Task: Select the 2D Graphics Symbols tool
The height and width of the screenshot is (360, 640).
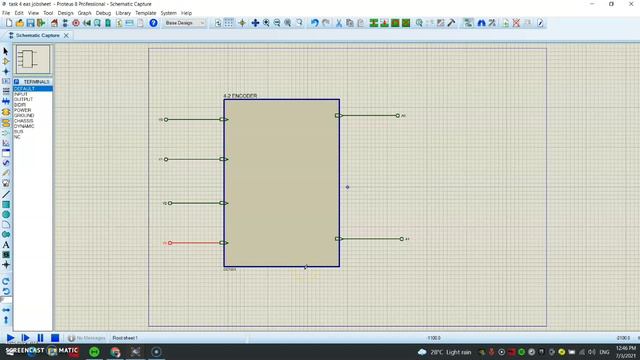Action: point(6,255)
